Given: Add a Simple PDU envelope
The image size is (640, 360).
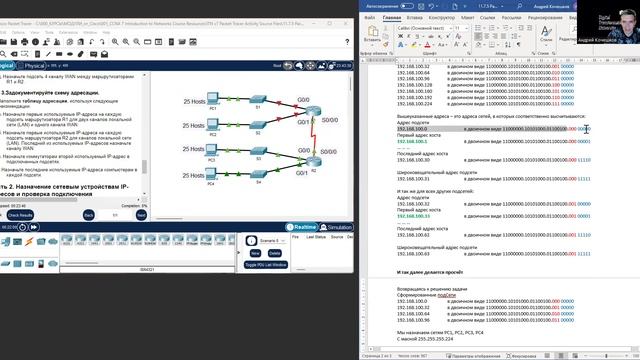Looking at the screenshot, I should tap(93, 54).
